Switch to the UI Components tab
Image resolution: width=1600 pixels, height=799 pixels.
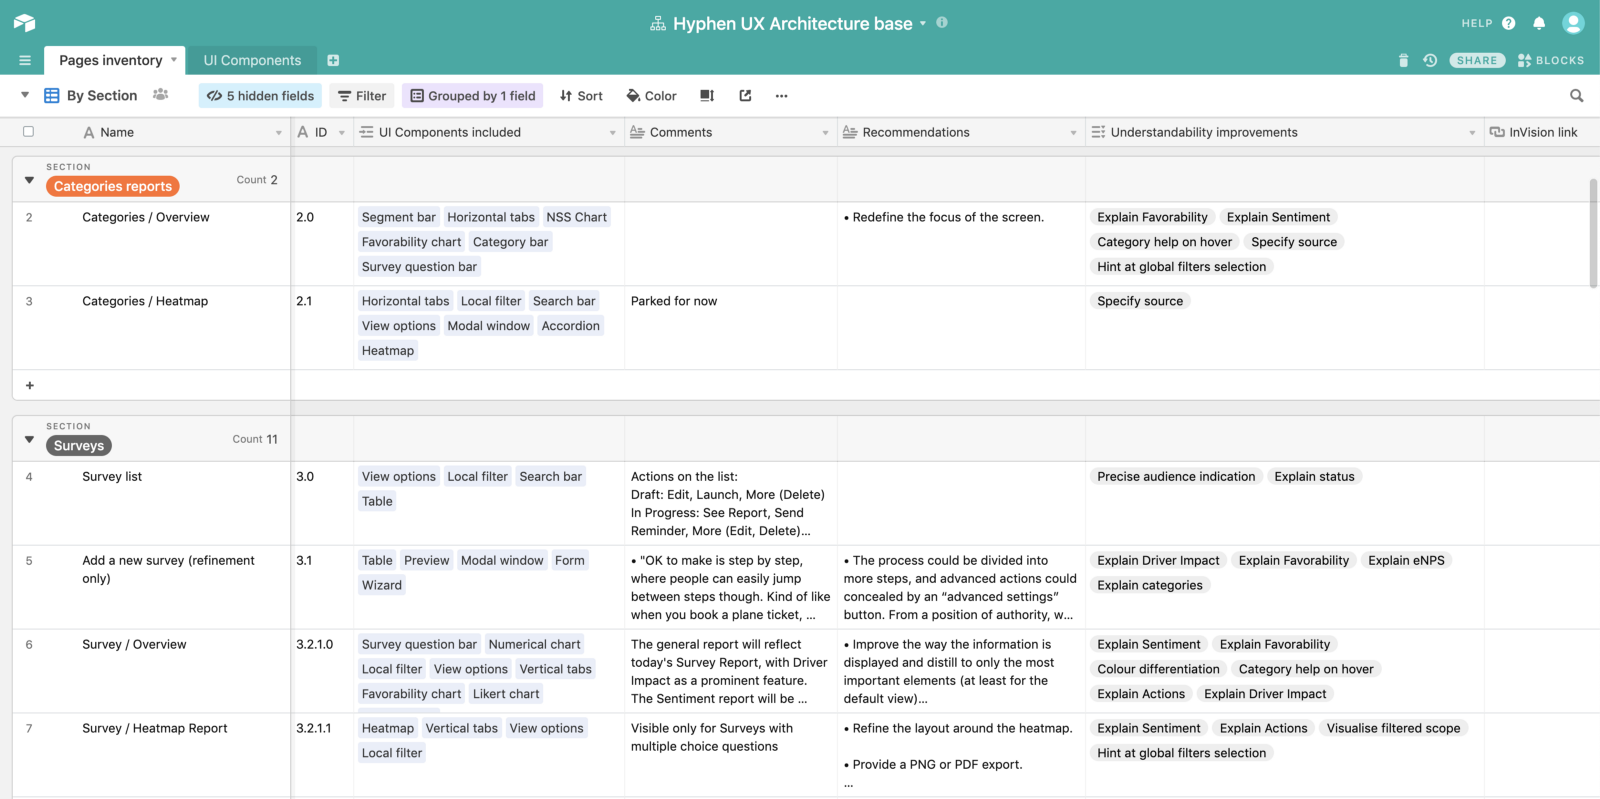[252, 60]
